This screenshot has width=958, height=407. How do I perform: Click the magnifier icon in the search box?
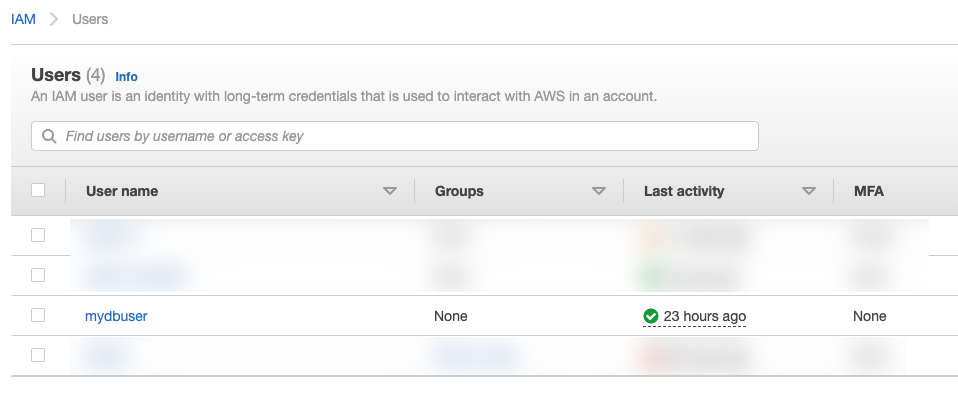pos(48,136)
